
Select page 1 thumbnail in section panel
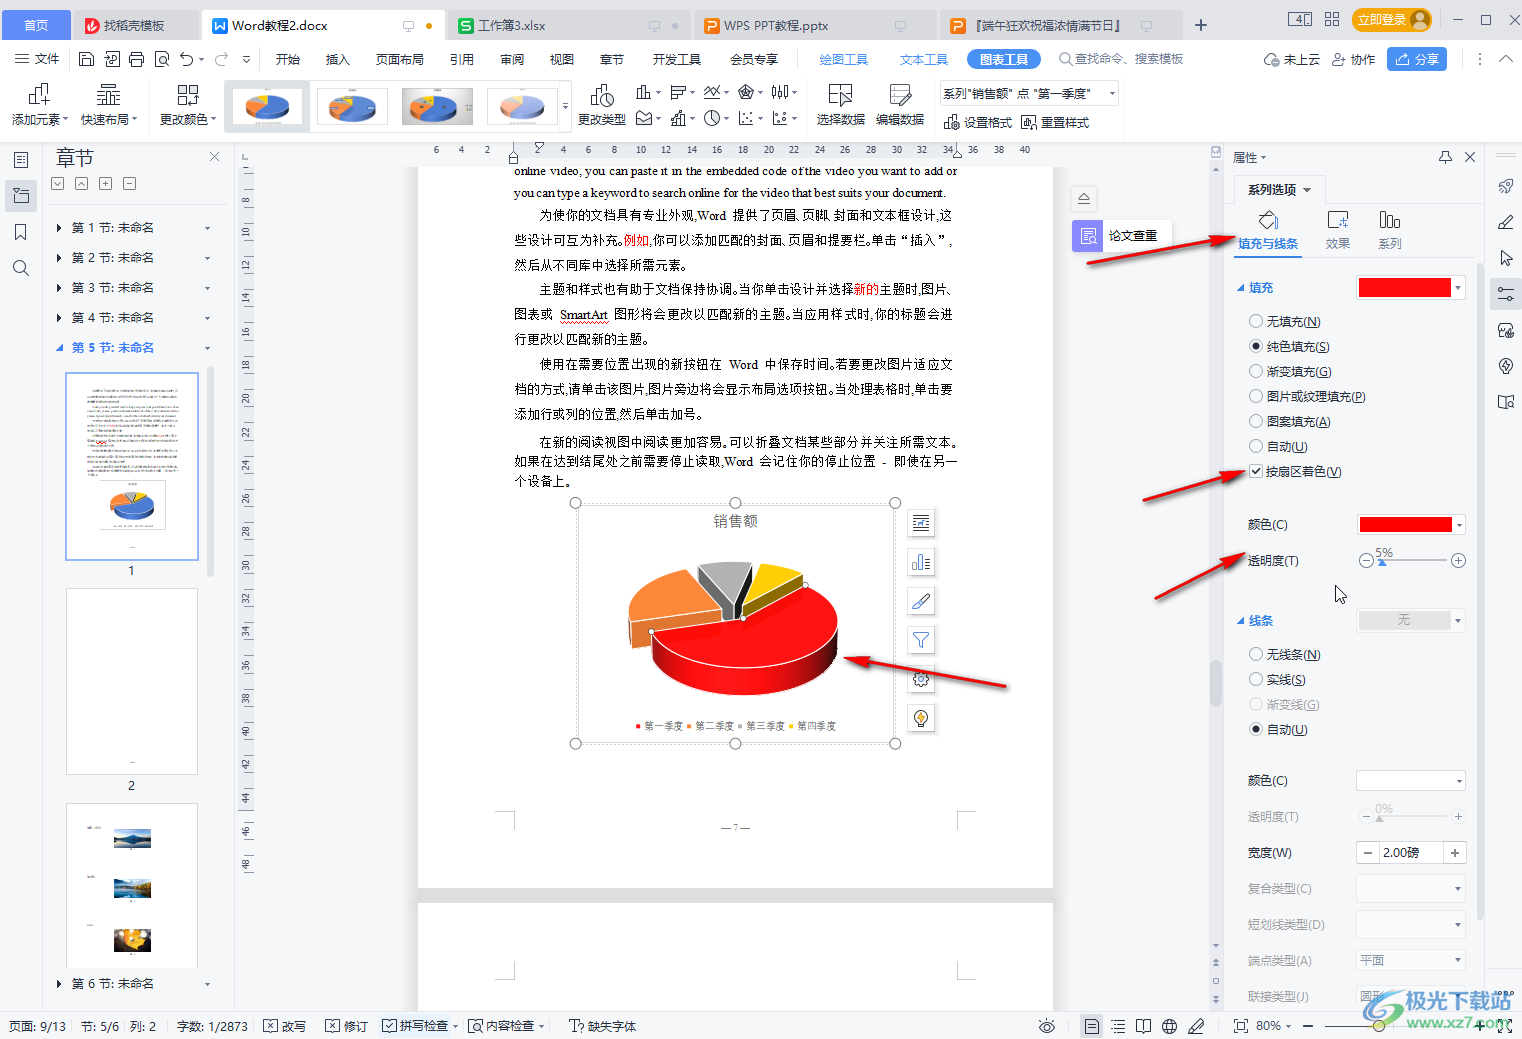click(x=132, y=466)
